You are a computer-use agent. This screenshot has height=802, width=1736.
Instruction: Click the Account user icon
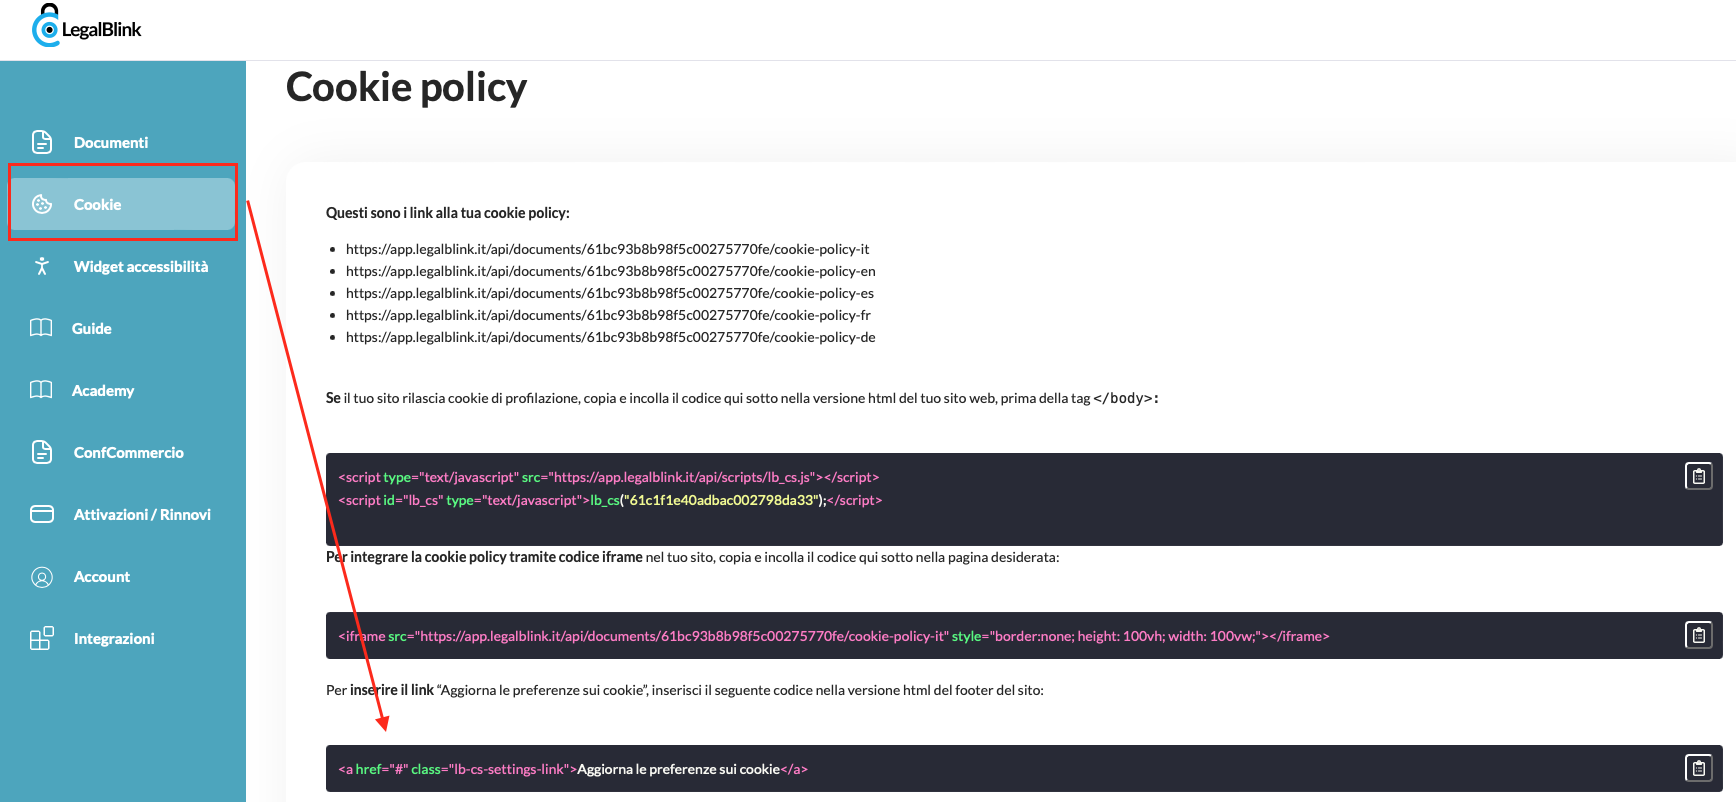coord(42,577)
